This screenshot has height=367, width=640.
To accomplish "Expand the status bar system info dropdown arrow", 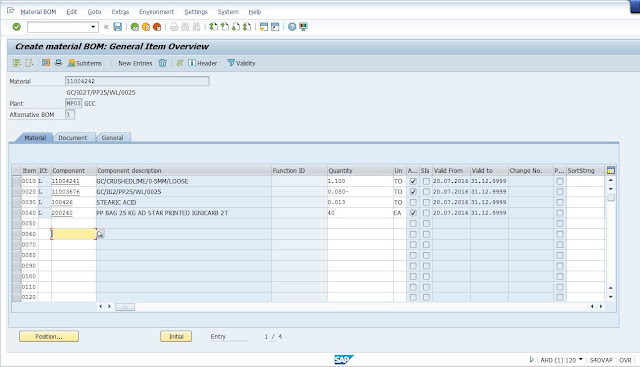I will tap(581, 360).
